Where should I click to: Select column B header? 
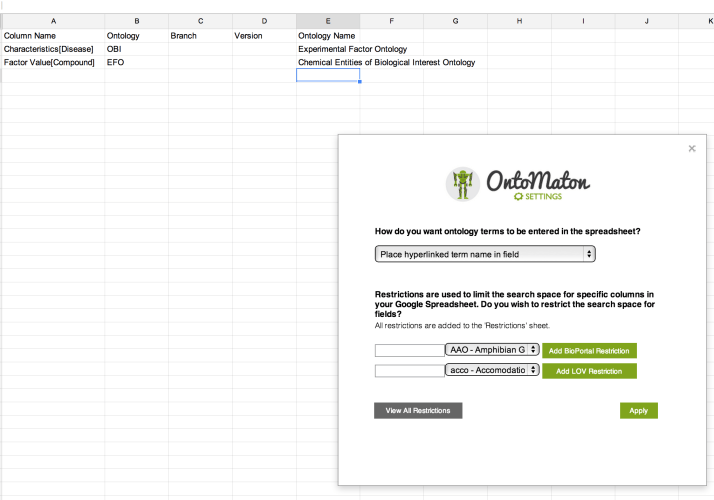tap(137, 21)
